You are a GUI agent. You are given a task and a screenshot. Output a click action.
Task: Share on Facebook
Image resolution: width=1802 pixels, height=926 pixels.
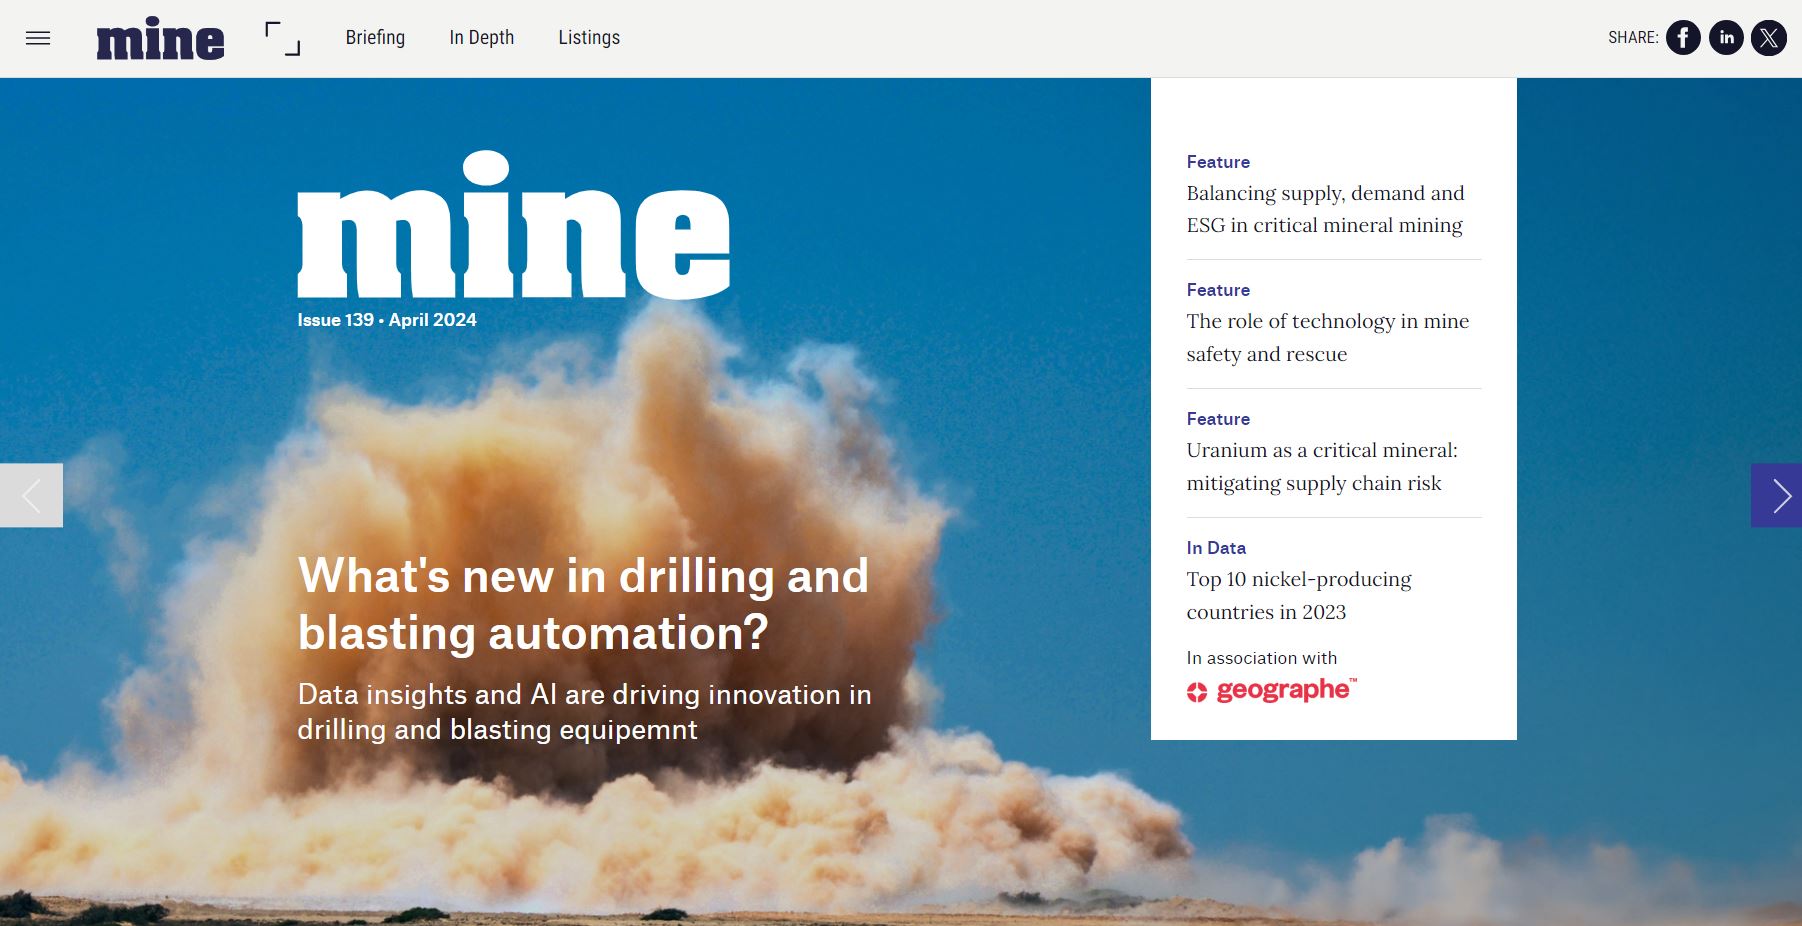[x=1683, y=38]
